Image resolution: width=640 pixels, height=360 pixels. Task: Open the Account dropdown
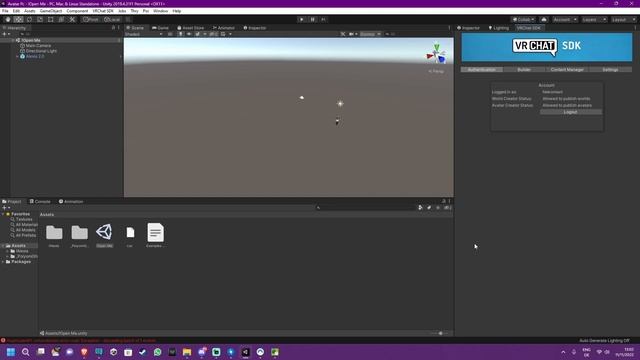click(x=564, y=19)
